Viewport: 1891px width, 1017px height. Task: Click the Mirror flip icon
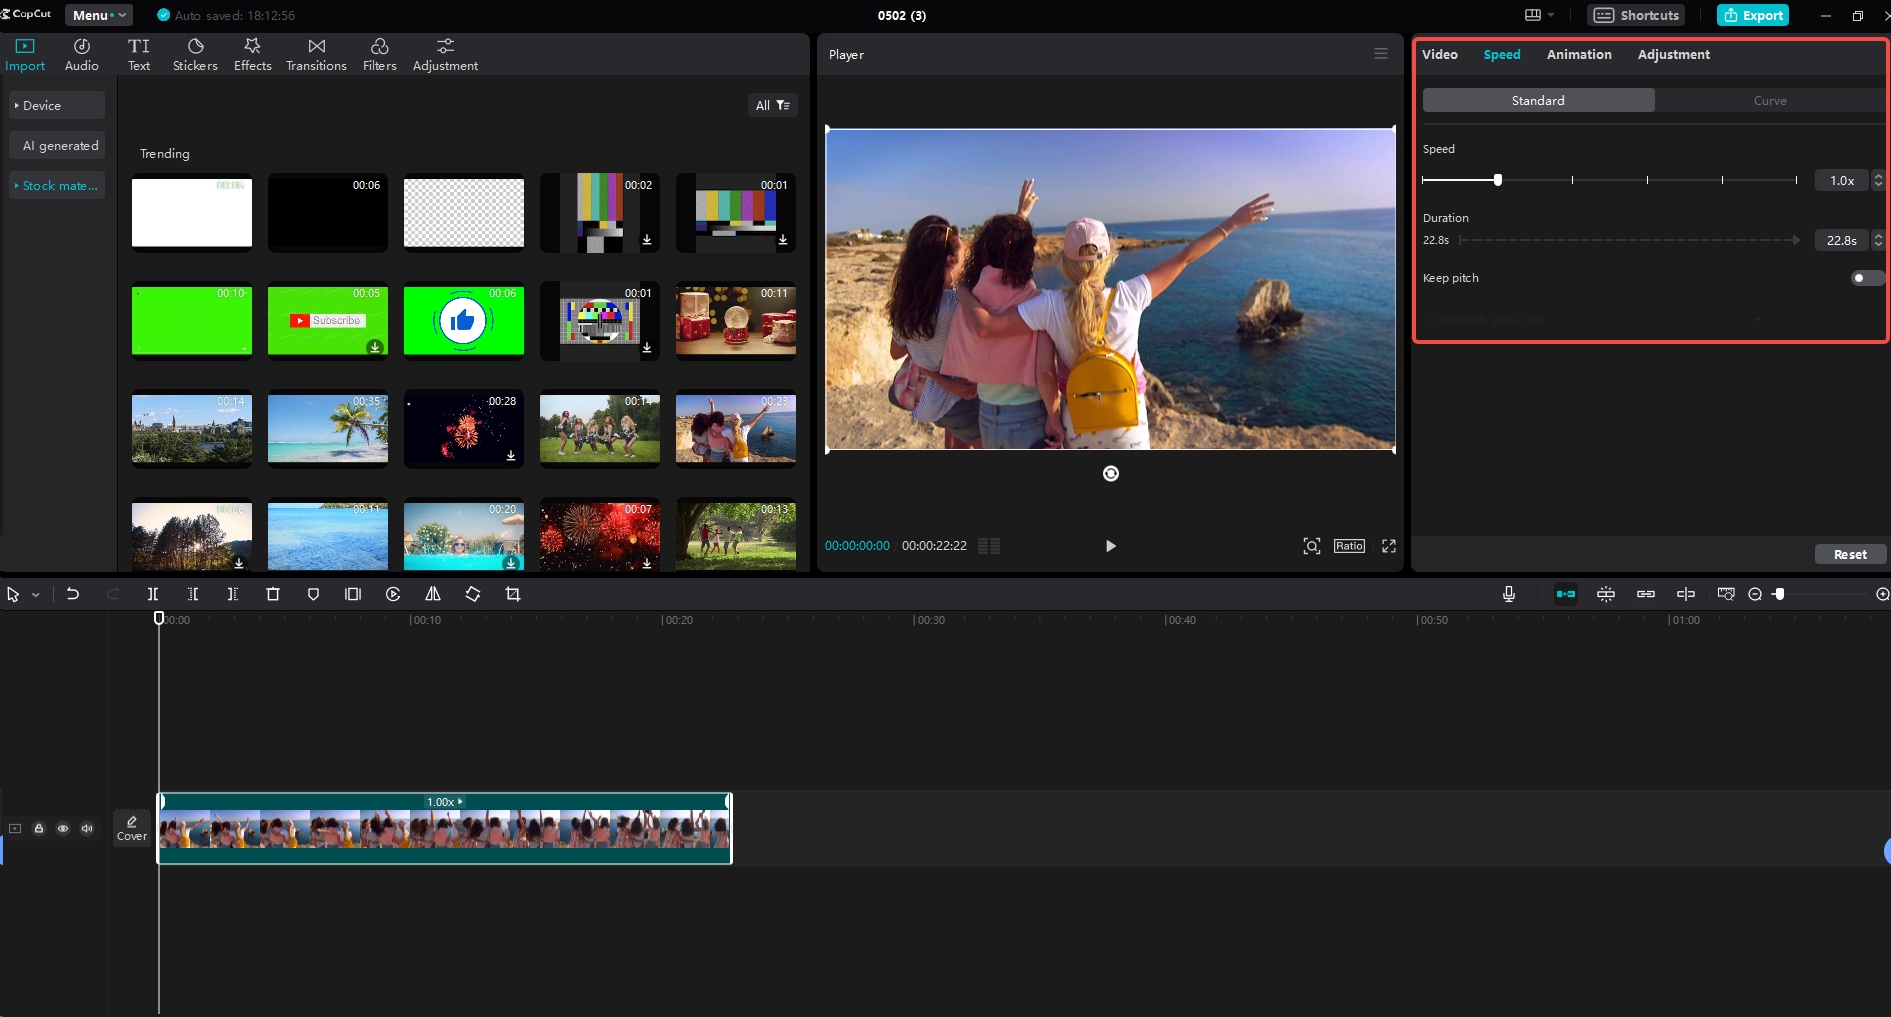433,594
